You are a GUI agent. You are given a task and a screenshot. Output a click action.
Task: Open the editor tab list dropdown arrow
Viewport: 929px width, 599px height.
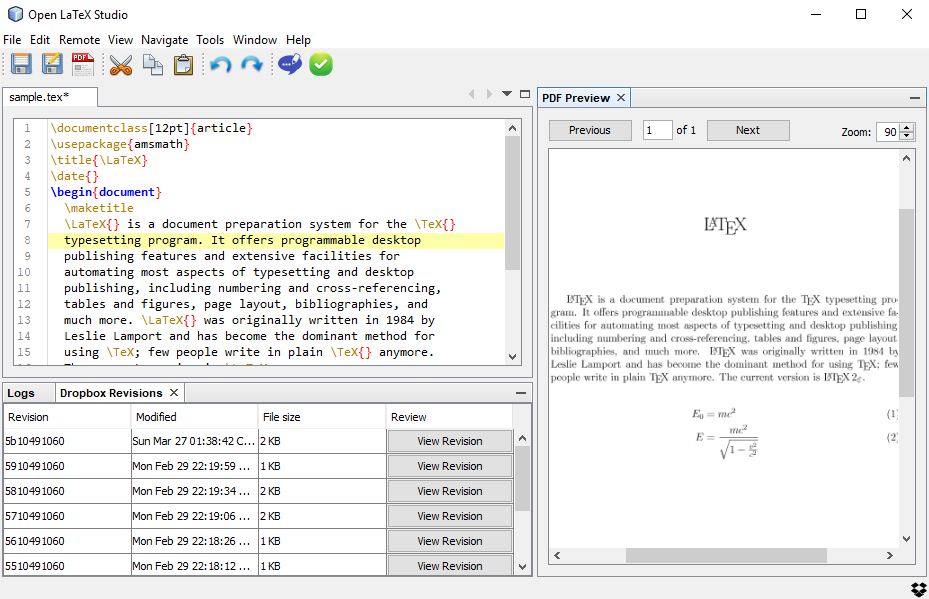(507, 94)
